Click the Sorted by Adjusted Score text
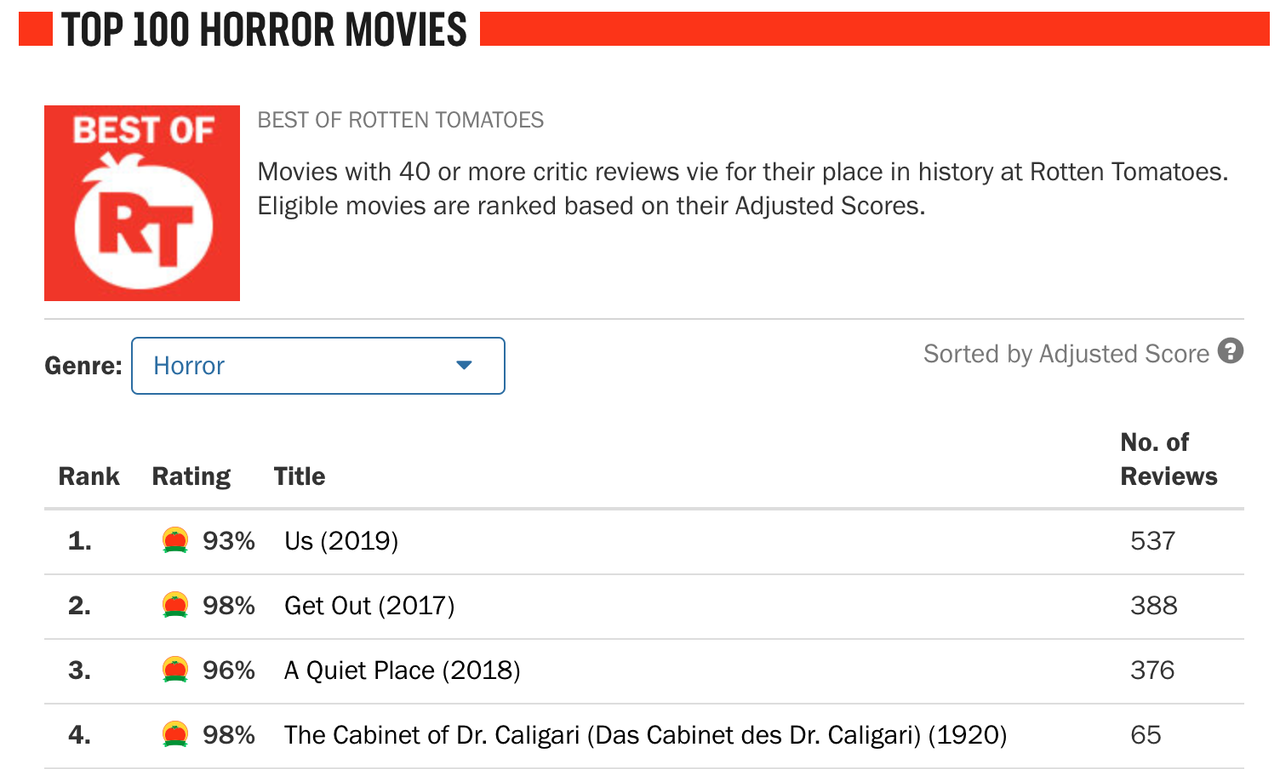Screen dimensions: 1280x769 point(1066,354)
